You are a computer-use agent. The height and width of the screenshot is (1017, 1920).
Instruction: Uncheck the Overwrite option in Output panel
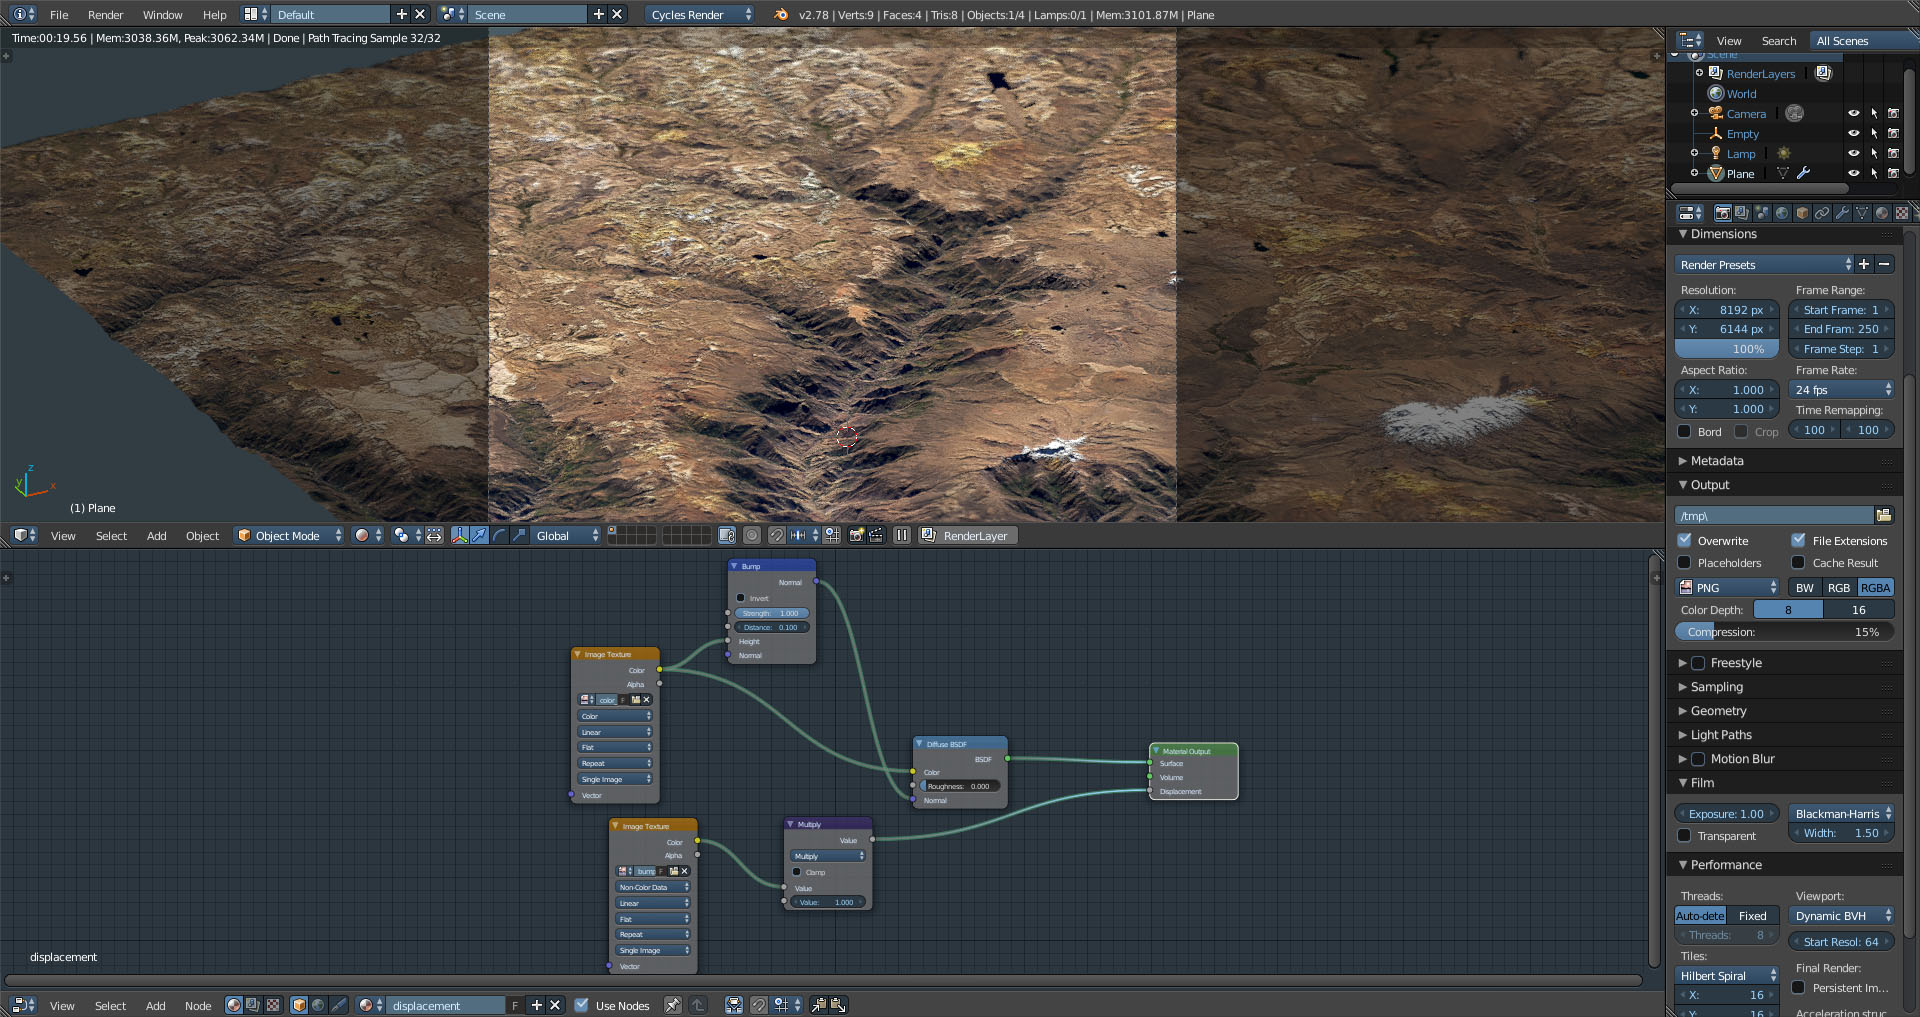tap(1684, 540)
